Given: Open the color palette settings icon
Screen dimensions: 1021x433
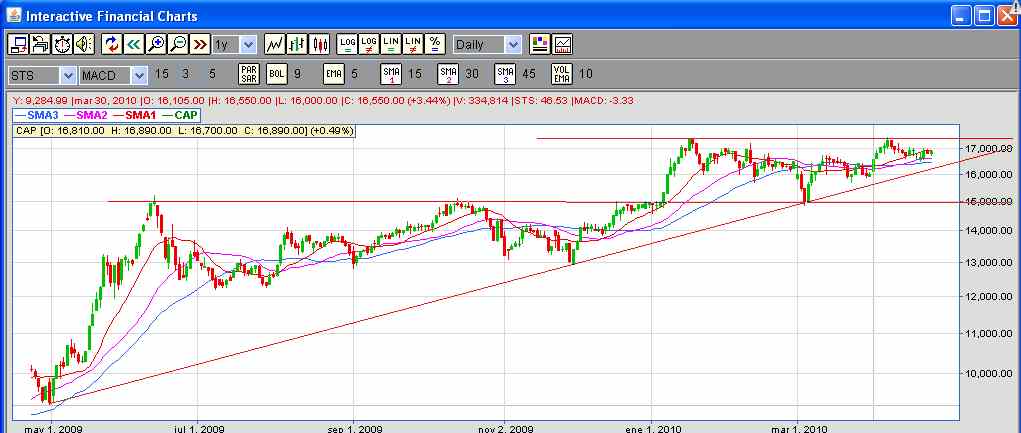Looking at the screenshot, I should click(x=540, y=44).
